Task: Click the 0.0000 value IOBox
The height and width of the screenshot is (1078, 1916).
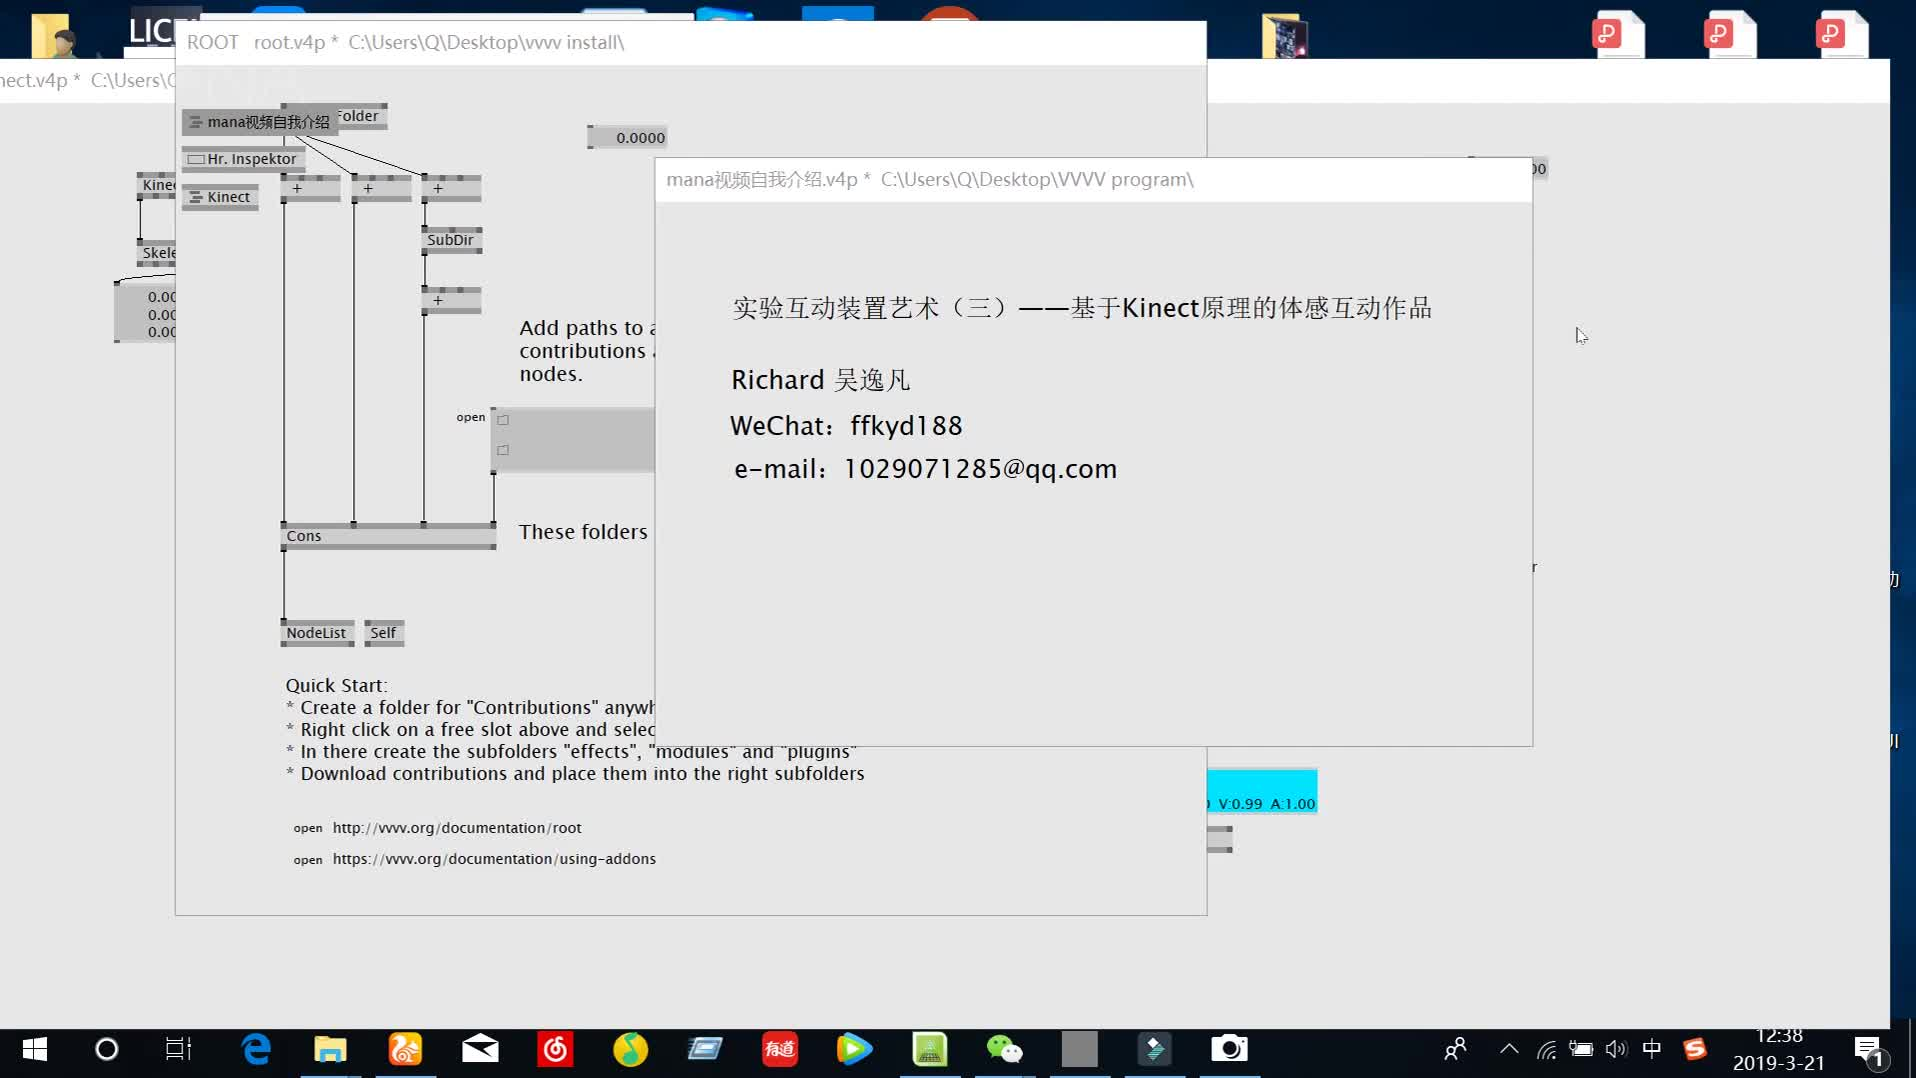Action: pyautogui.click(x=628, y=138)
